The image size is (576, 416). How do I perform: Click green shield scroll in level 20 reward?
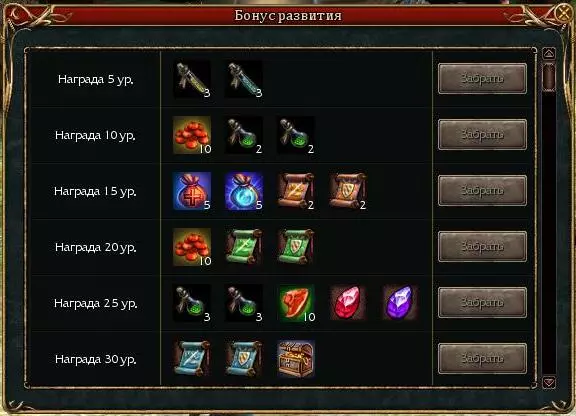click(296, 247)
